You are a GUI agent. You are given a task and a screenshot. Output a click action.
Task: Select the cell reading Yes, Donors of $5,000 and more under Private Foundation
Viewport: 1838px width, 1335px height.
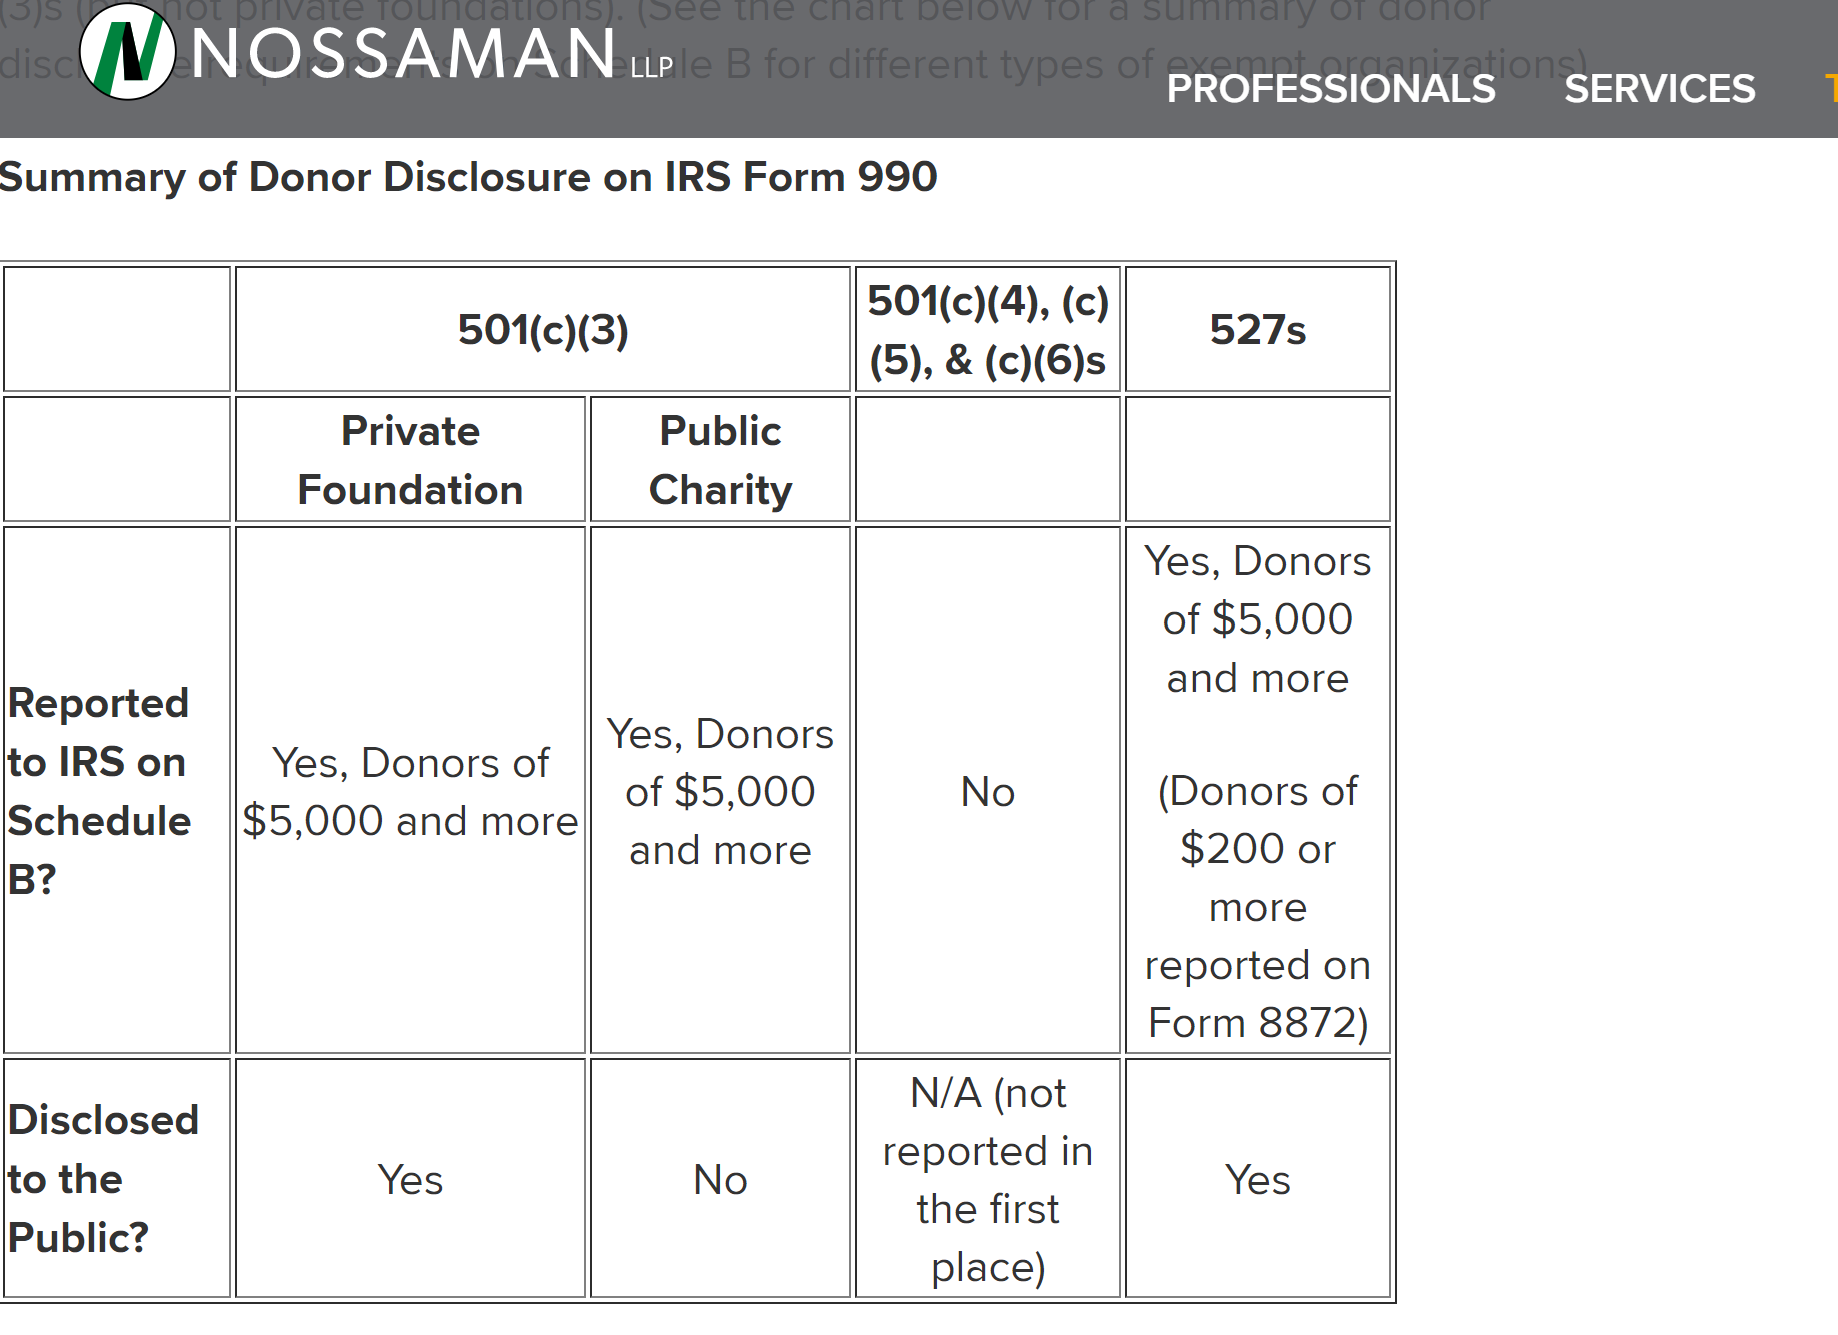click(x=410, y=791)
